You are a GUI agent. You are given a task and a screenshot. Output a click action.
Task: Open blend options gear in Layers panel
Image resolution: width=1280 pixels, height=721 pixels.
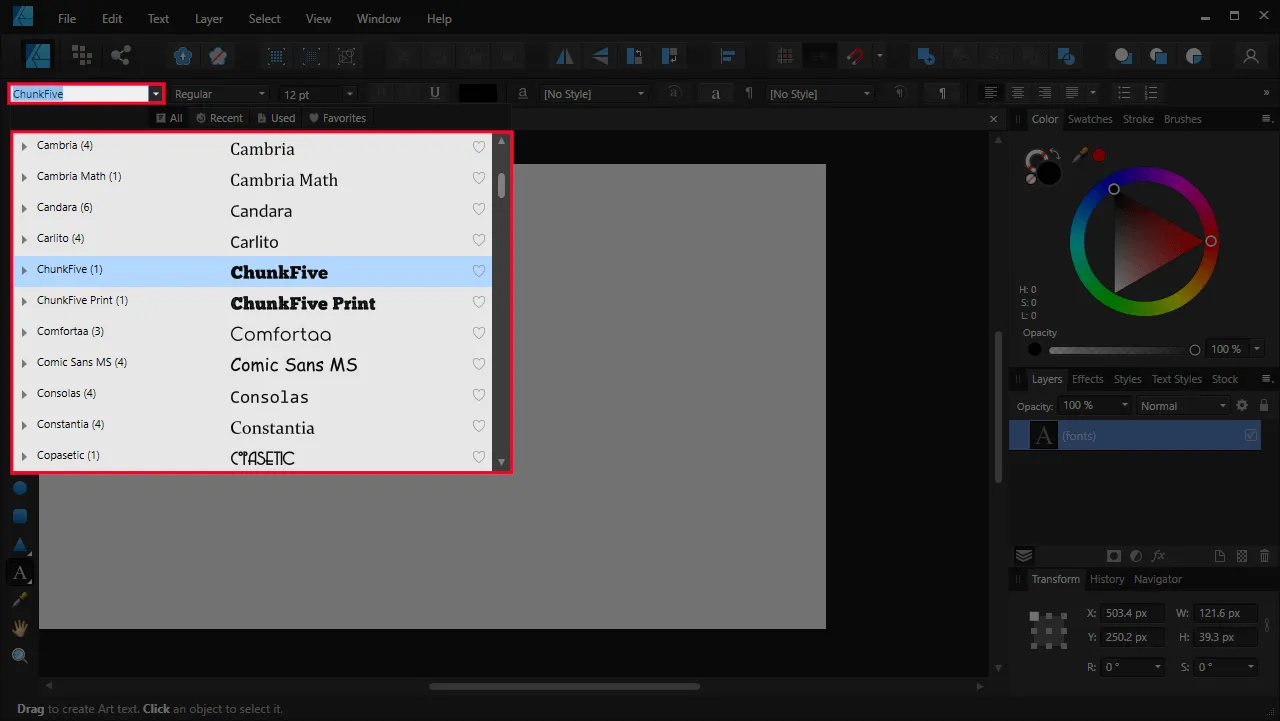[1242, 405]
